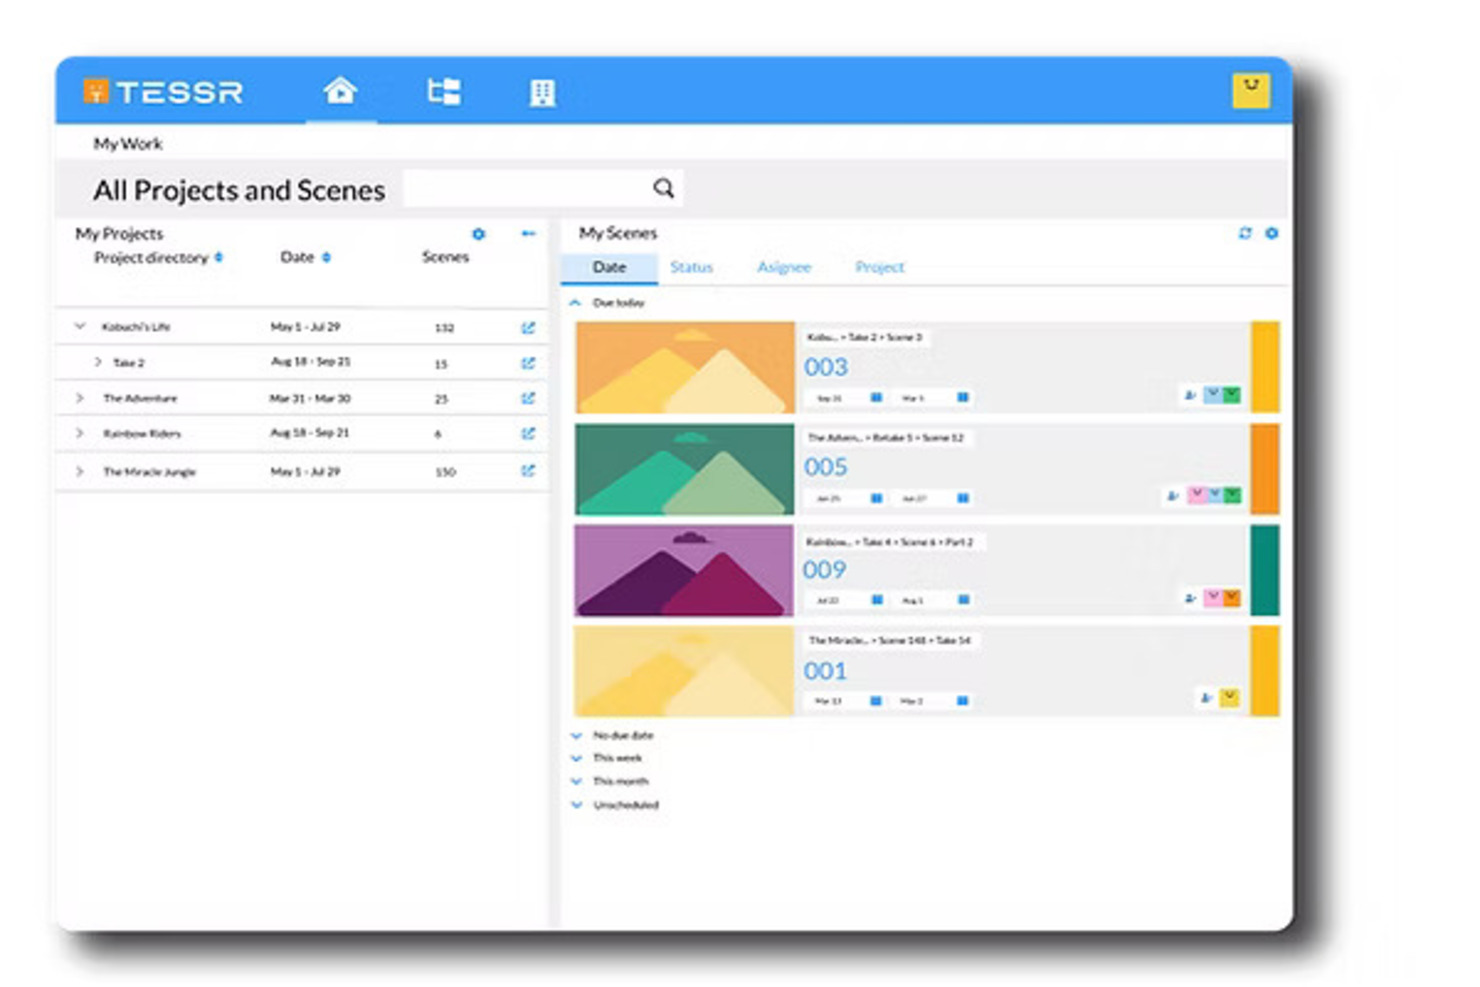Click the search magnifier icon
This screenshot has height=987, width=1480.
coord(663,188)
